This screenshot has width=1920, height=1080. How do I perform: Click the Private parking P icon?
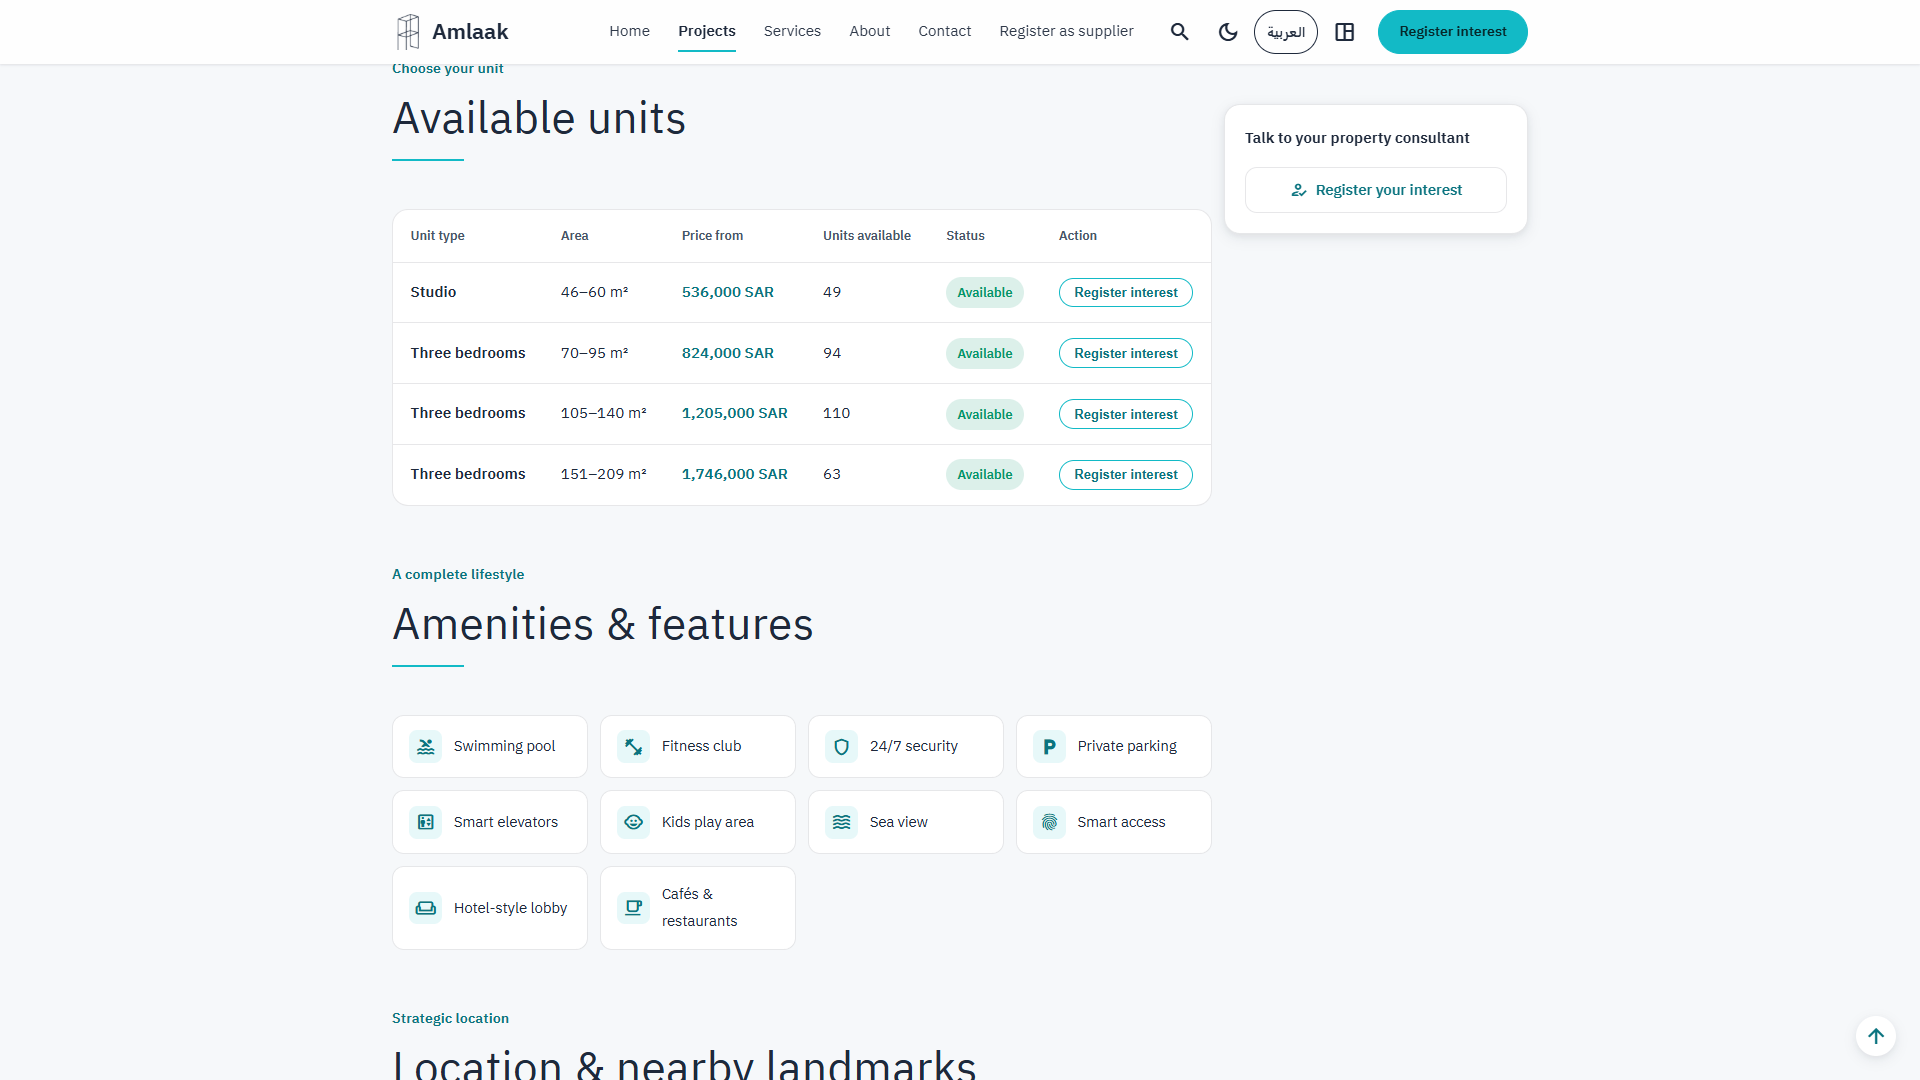pyautogui.click(x=1049, y=746)
